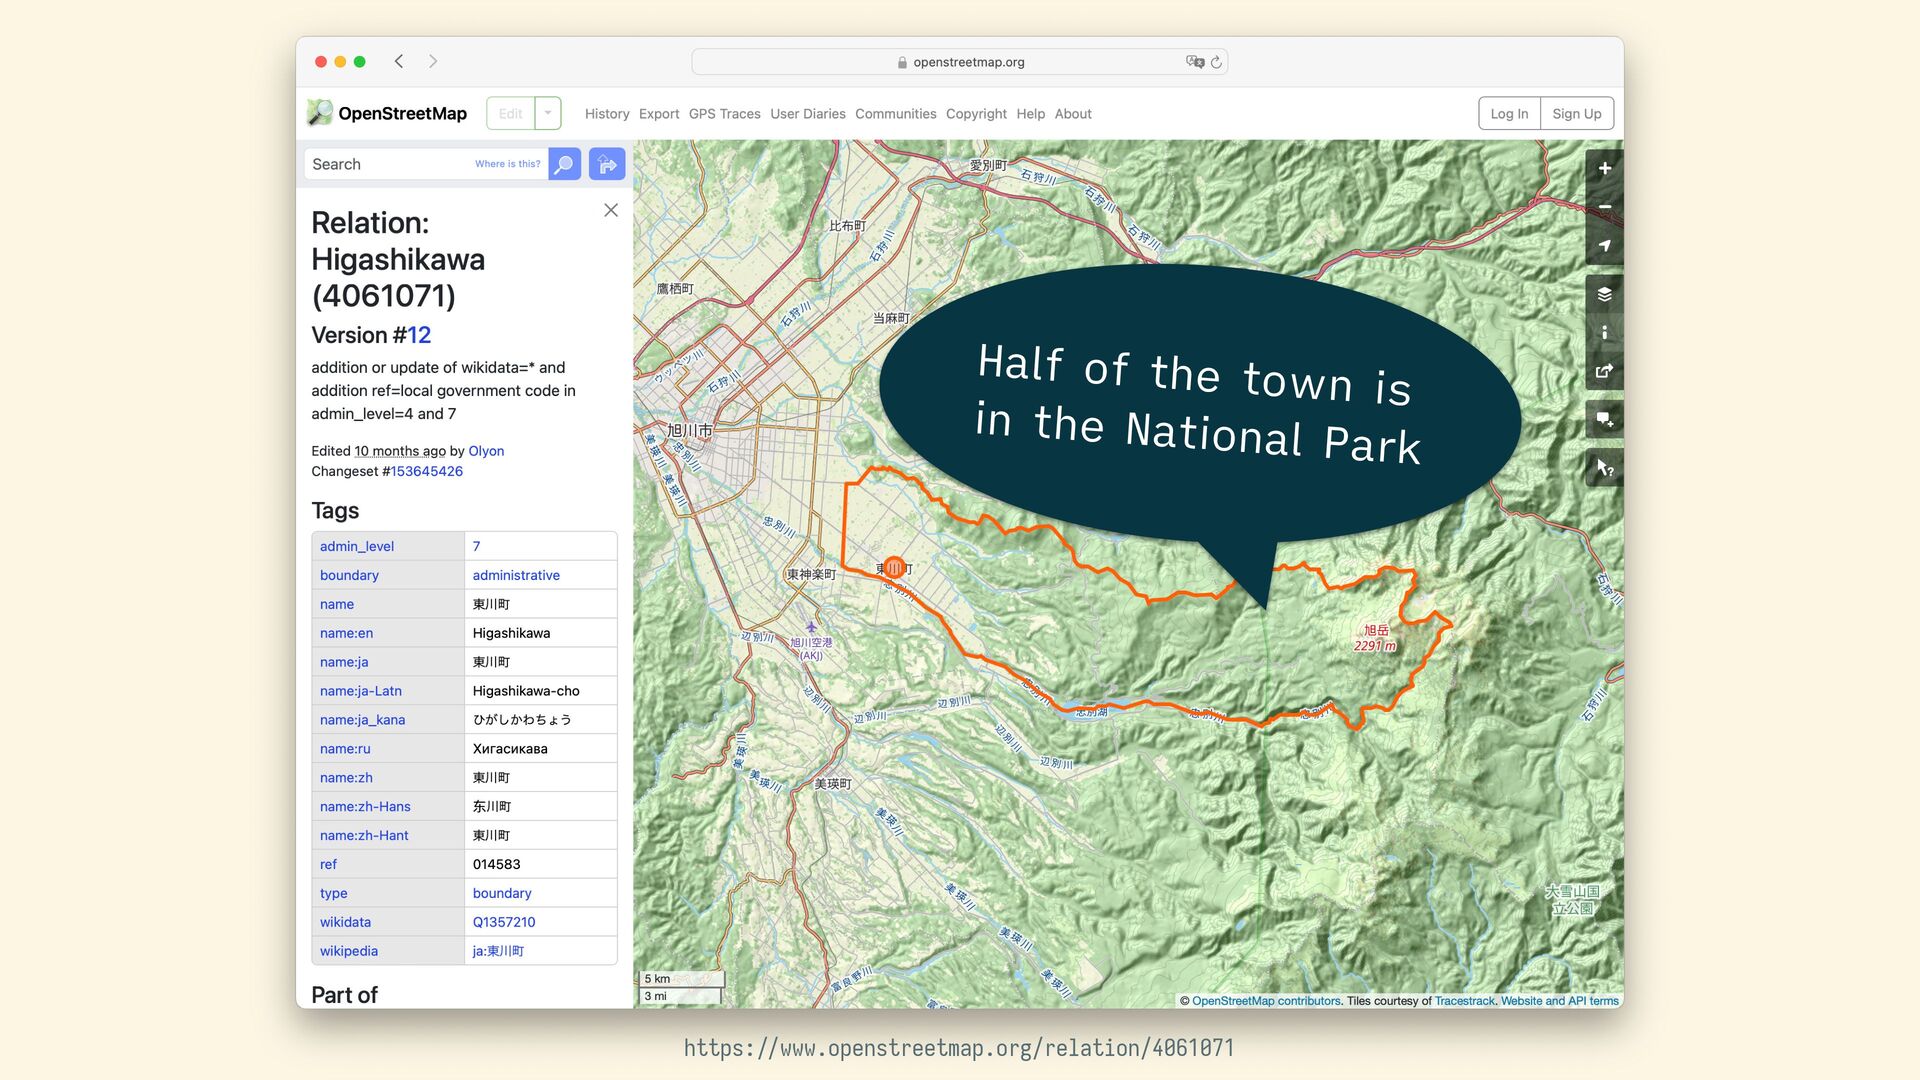Click the 'Where is this?' link
The image size is (1920, 1080).
click(507, 164)
